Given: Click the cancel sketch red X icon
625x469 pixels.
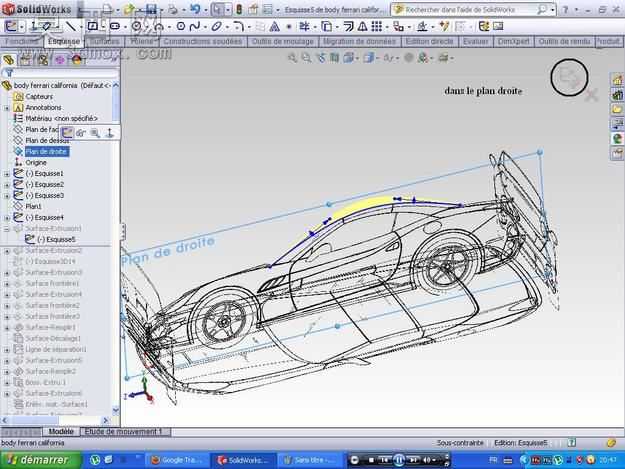Looking at the screenshot, I should click(x=591, y=95).
